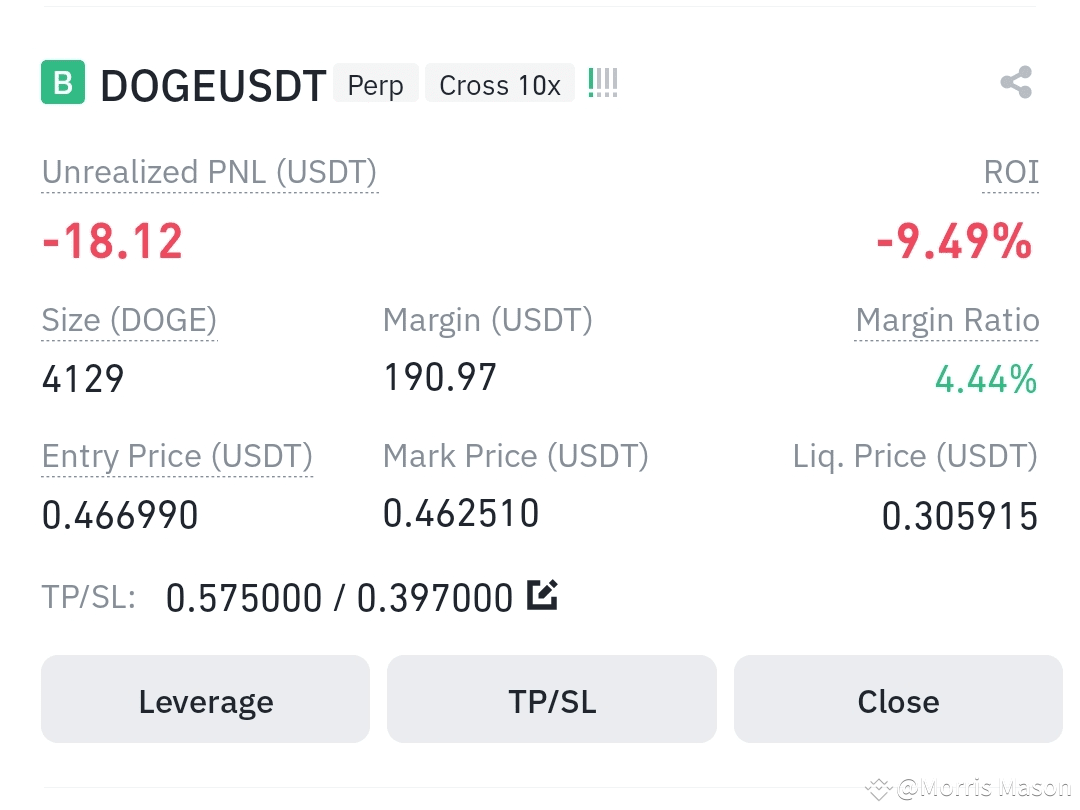1080x810 pixels.
Task: Click the share icon for DOGEUSDT position
Action: pyautogui.click(x=1016, y=83)
